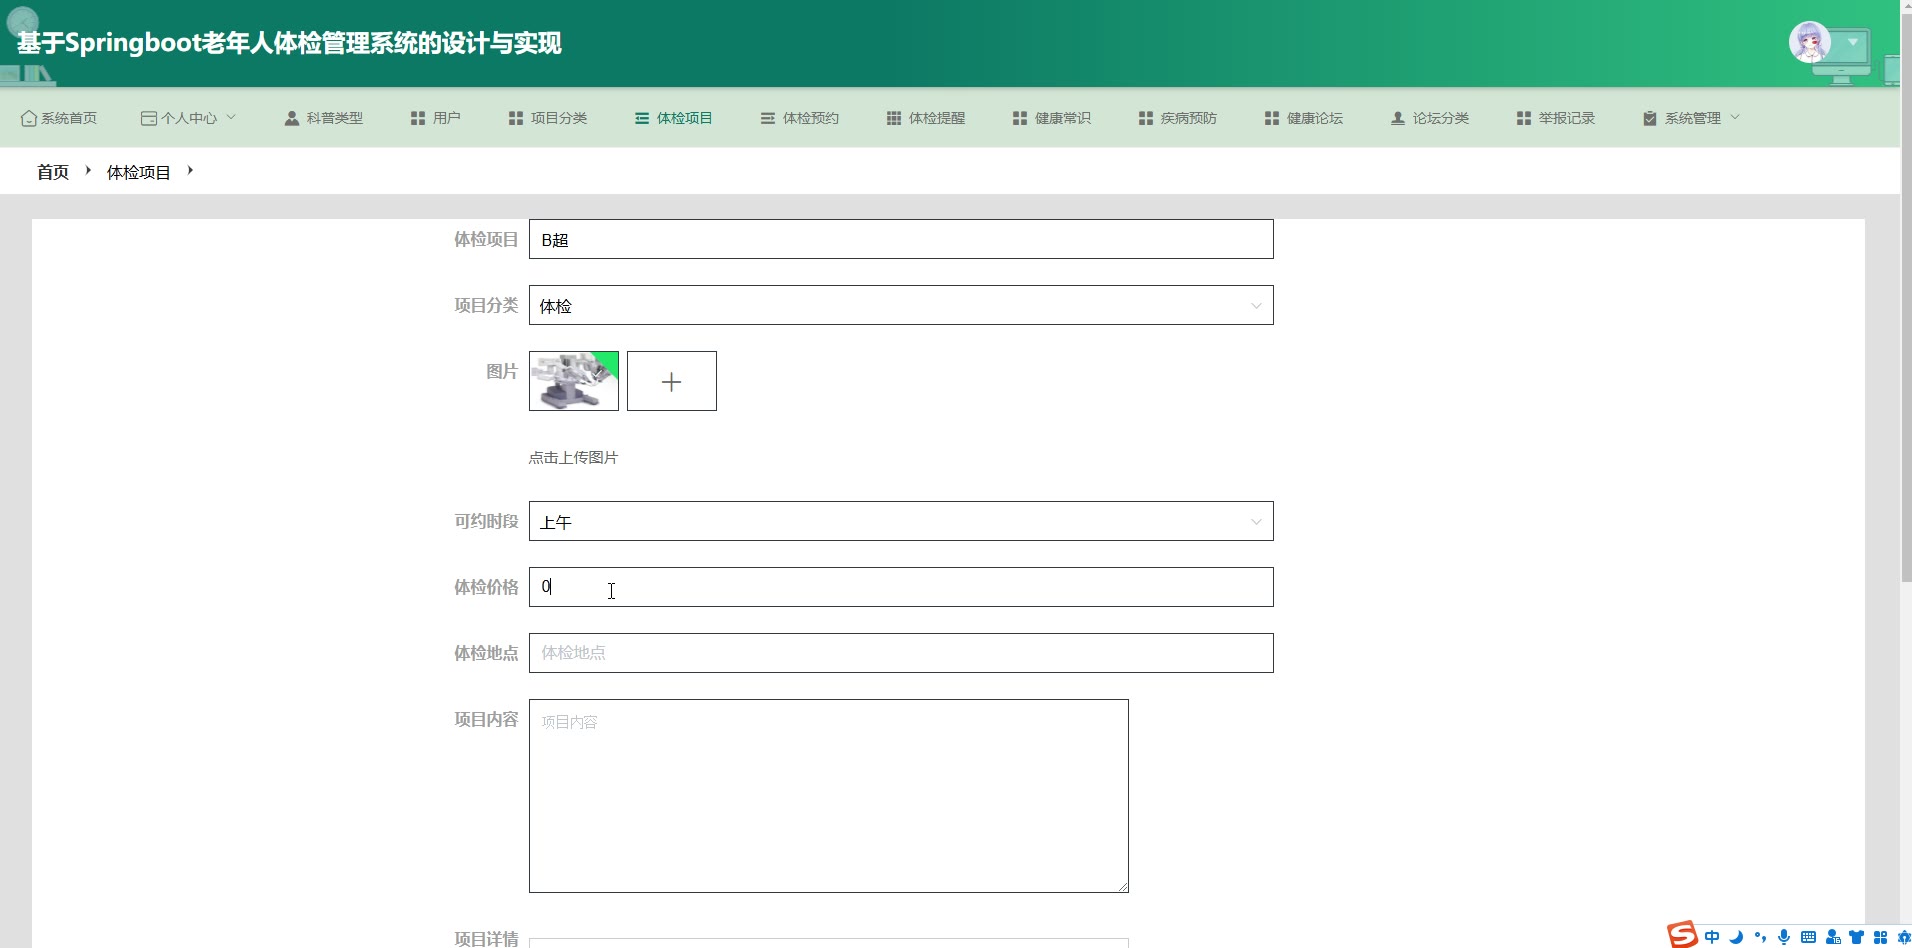The image size is (1912, 948).
Task: Open the 可约时段 dropdown showing 上午
Action: point(901,521)
